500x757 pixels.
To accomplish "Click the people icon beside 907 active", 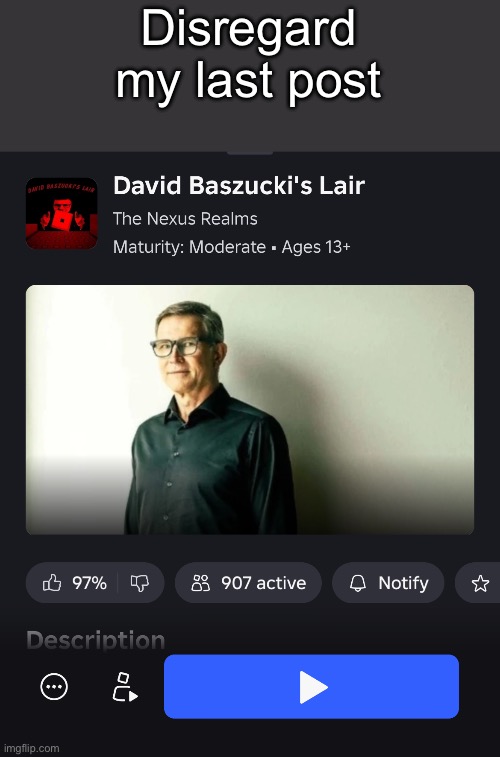I will coord(201,583).
